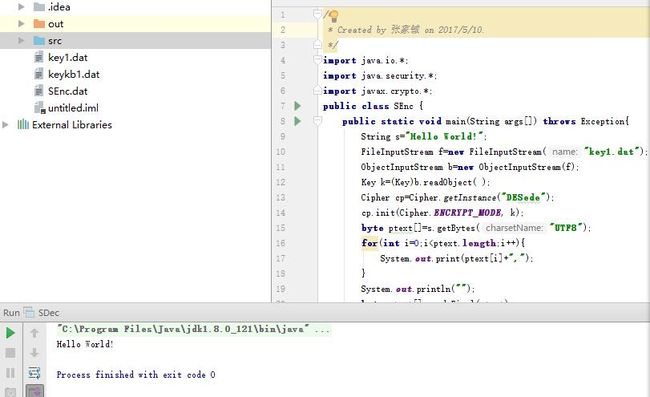The height and width of the screenshot is (397, 650).
Task: Open keykb1.dat in the project tree
Action: point(74,74)
